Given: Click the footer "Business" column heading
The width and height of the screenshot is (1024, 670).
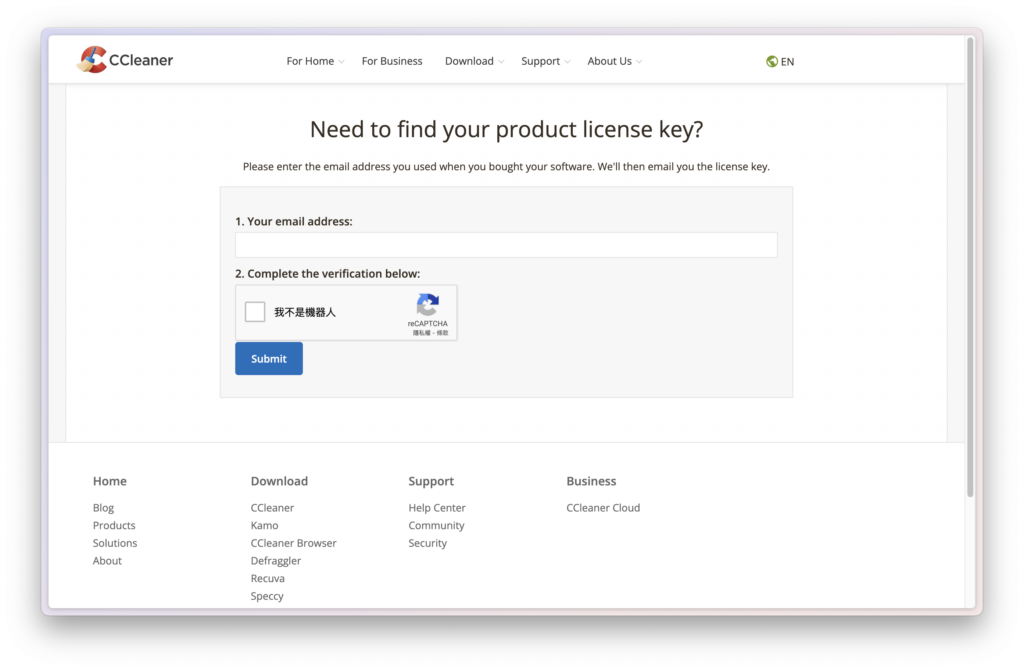Looking at the screenshot, I should [591, 481].
